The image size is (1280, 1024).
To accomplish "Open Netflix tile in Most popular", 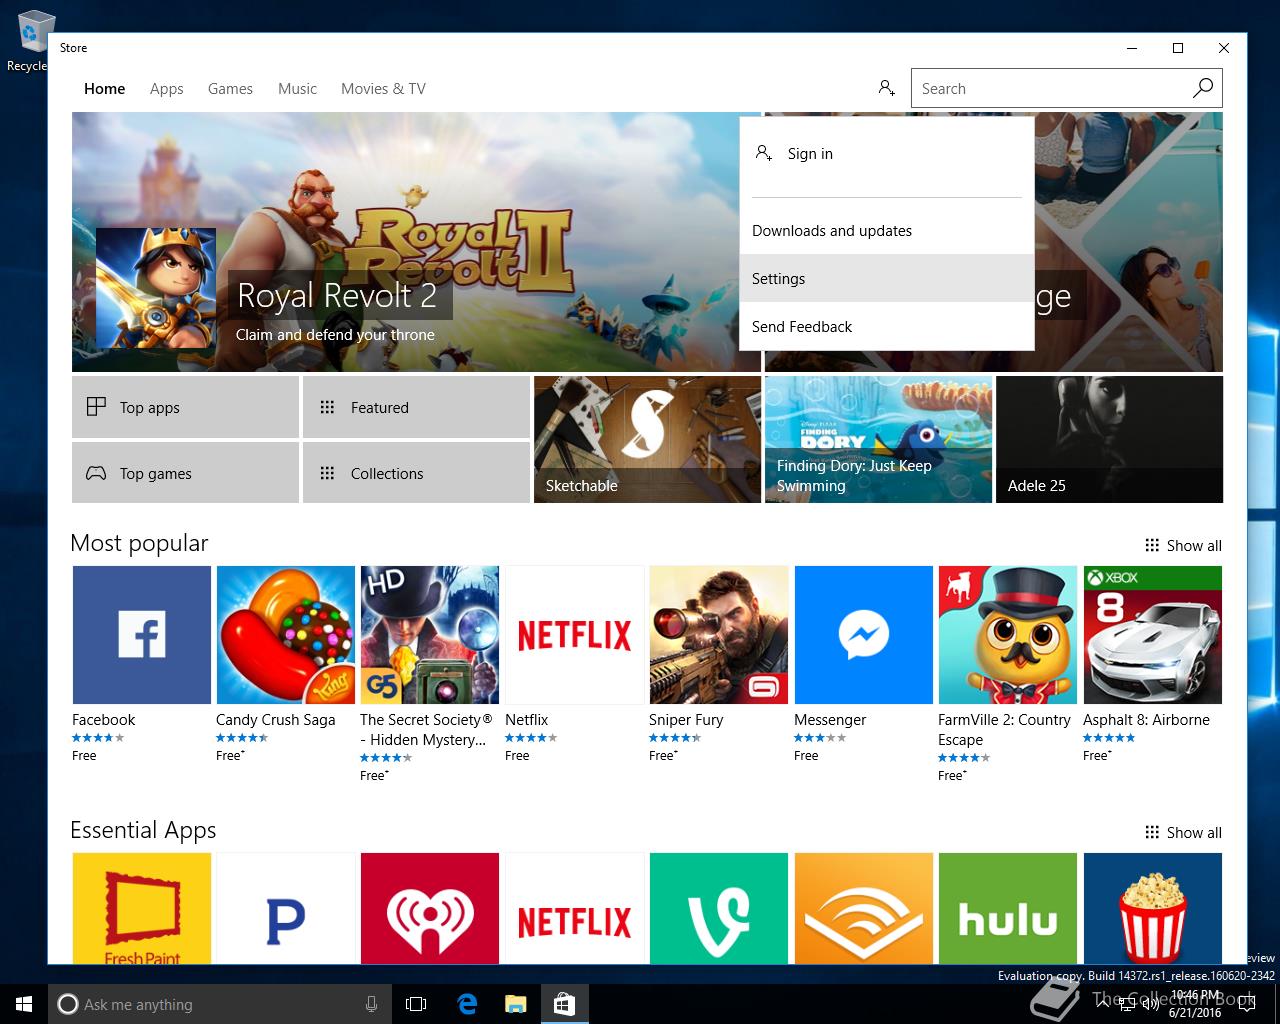I will pyautogui.click(x=575, y=635).
